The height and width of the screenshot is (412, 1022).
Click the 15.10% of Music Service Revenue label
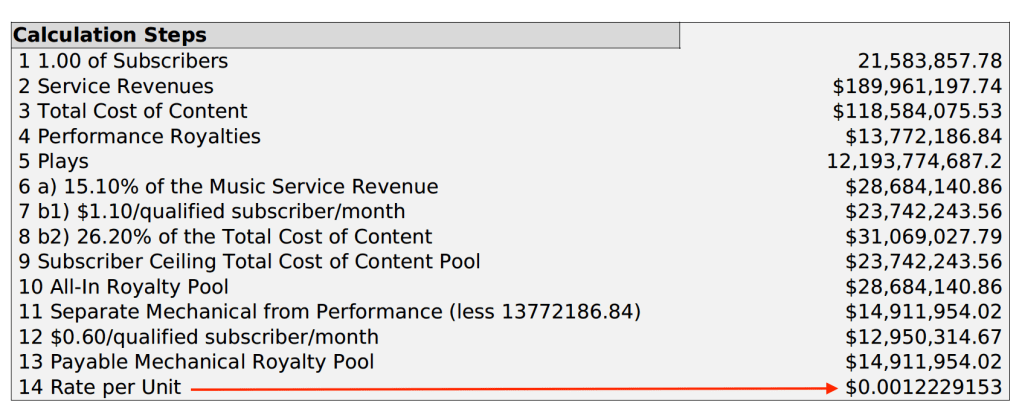[228, 186]
